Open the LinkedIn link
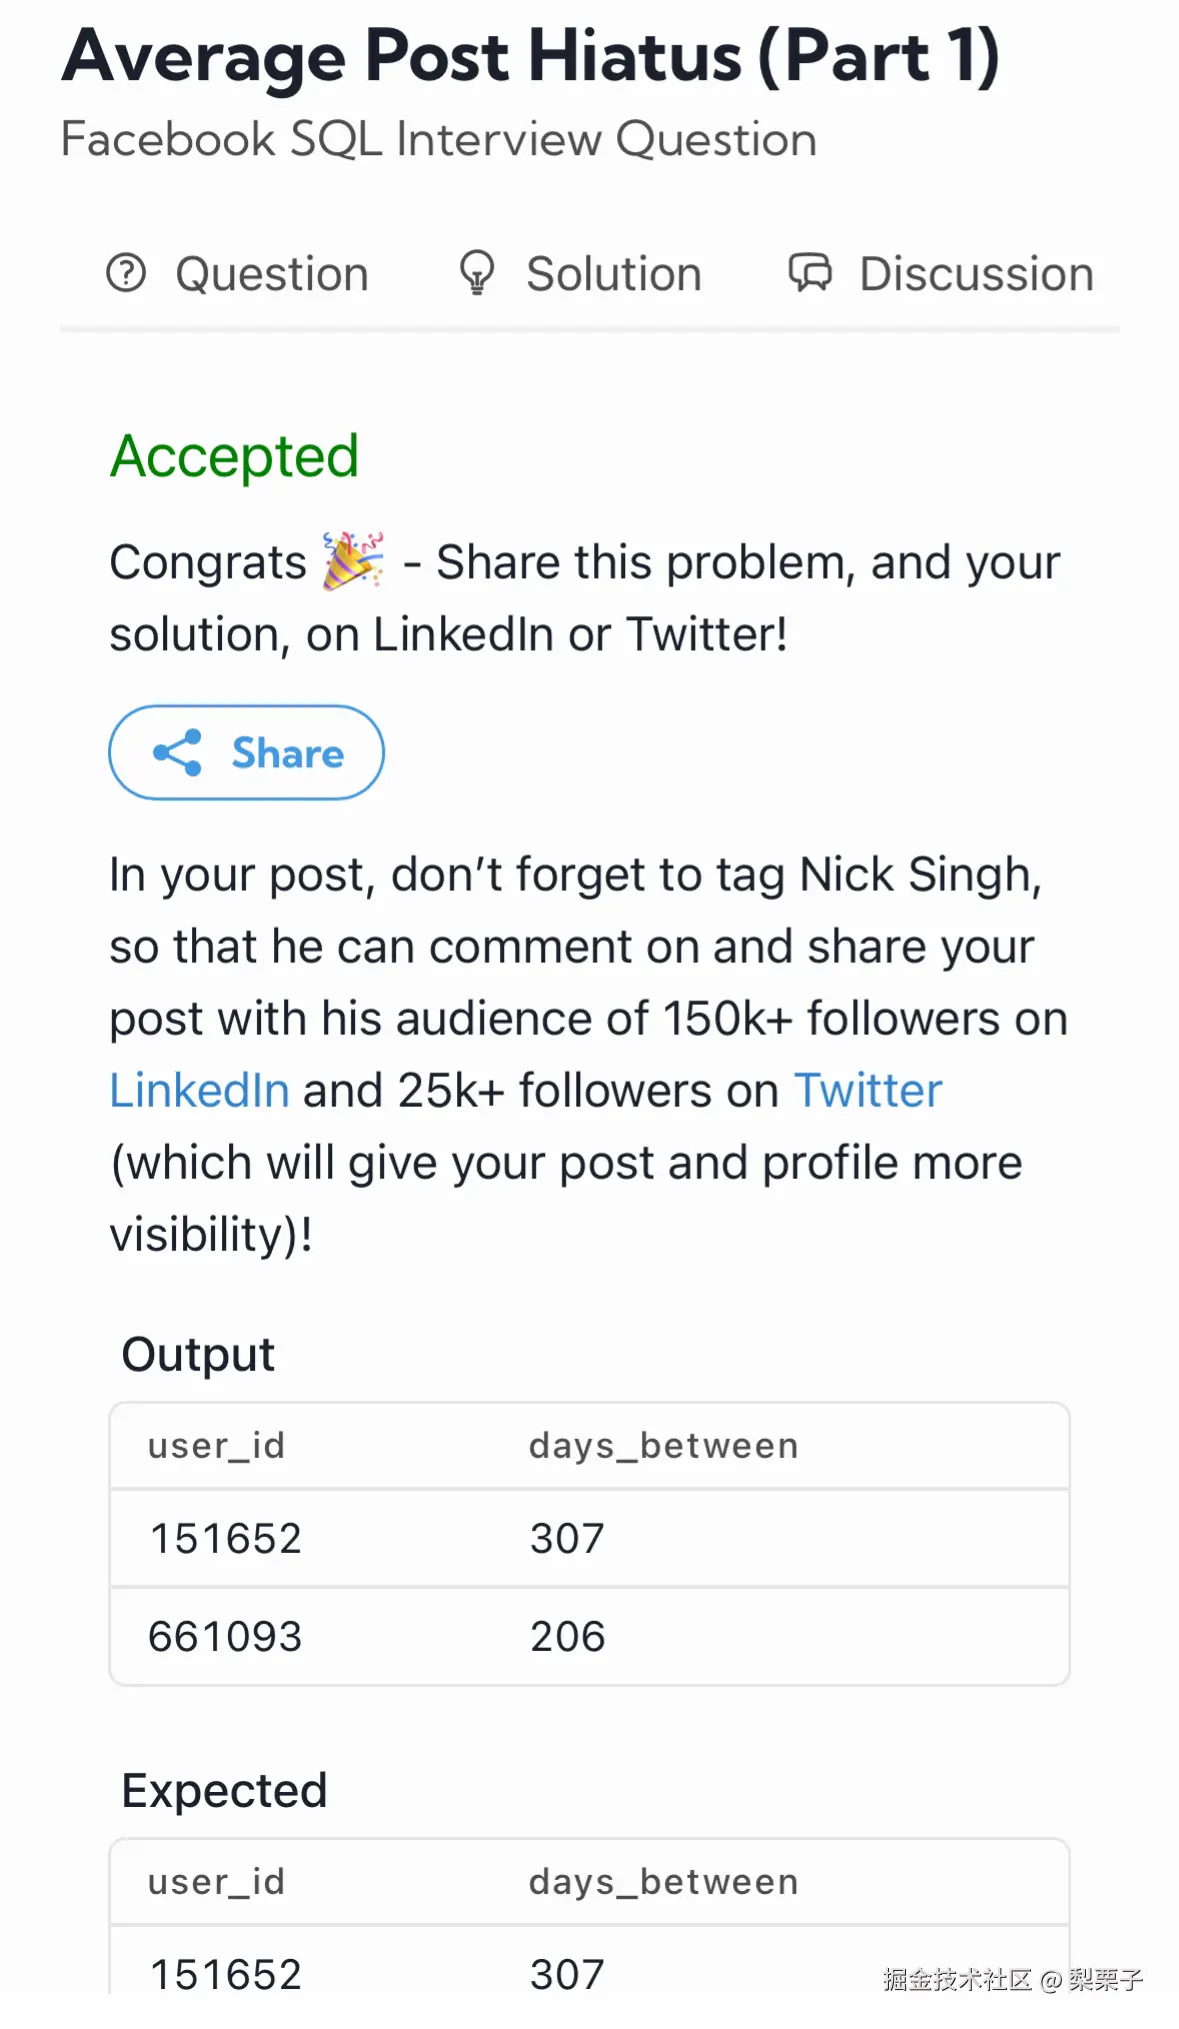The image size is (1179, 2029). 199,1090
